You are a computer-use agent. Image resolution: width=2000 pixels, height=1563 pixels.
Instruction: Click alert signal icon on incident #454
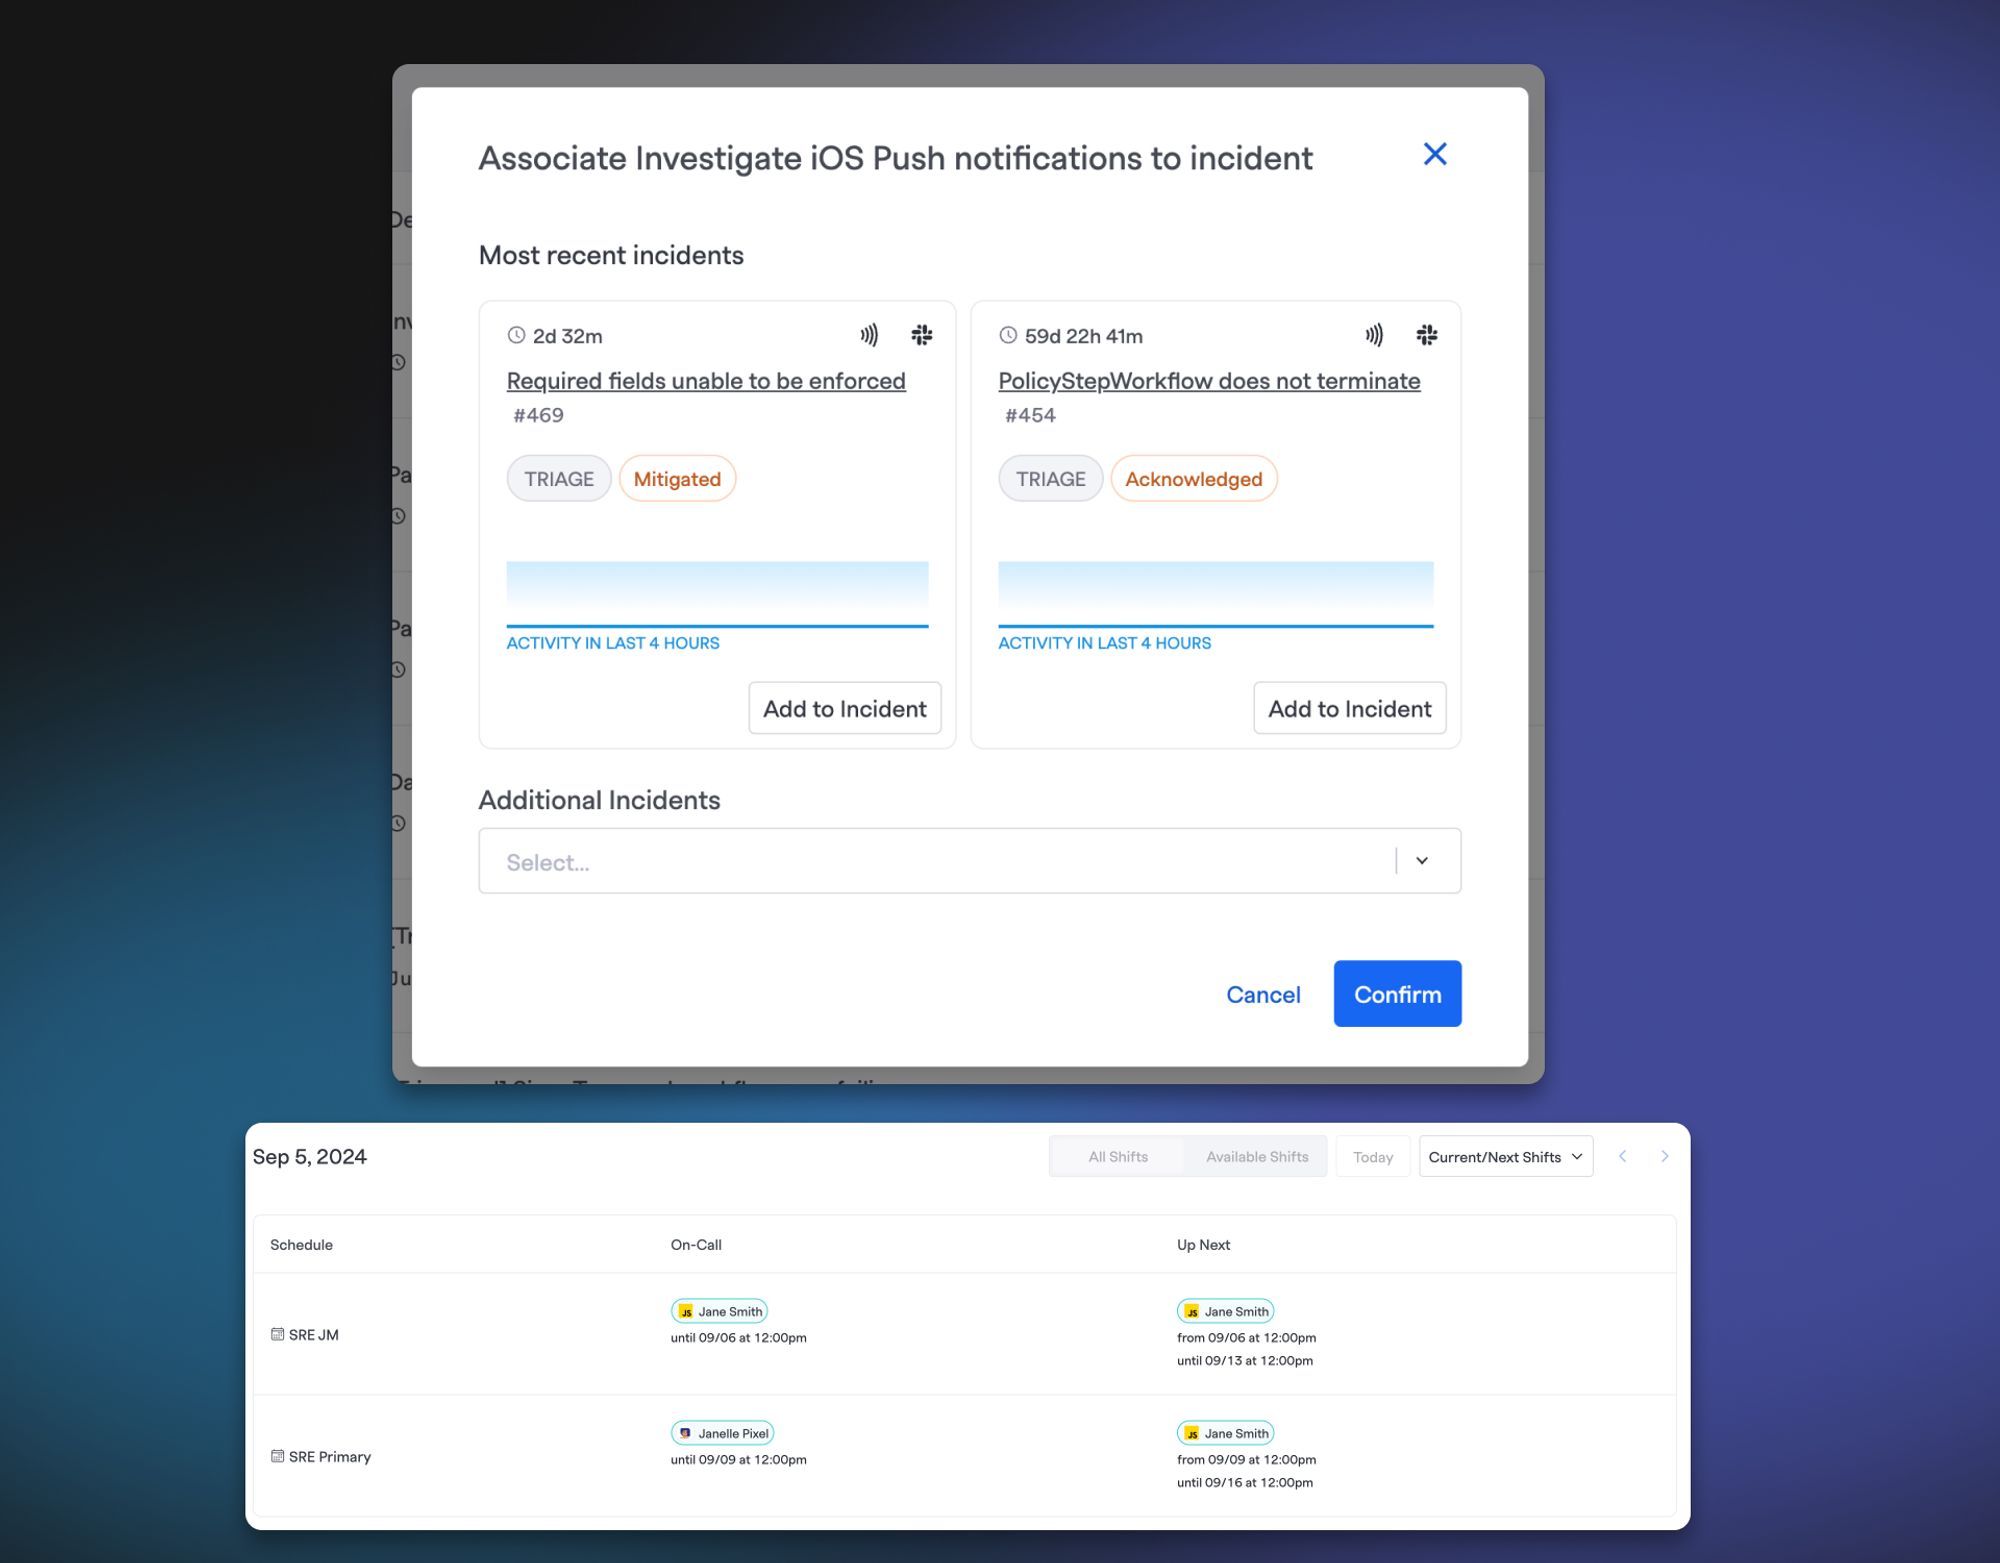point(1374,335)
